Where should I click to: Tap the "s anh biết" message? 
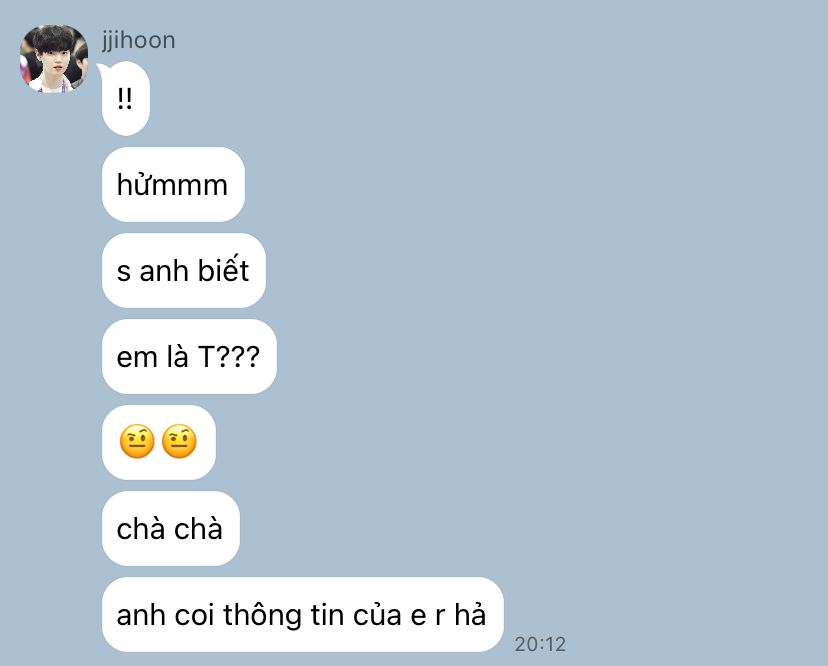tap(184, 270)
